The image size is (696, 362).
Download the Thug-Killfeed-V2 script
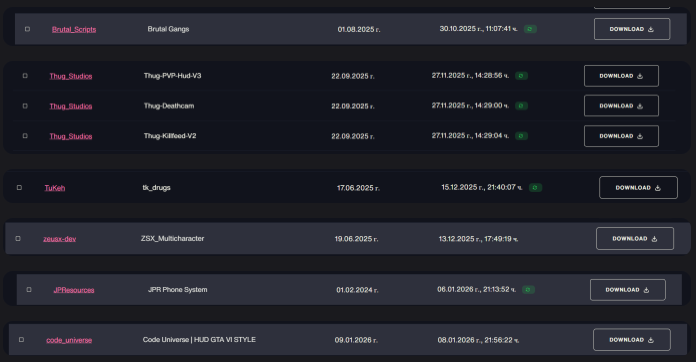621,136
